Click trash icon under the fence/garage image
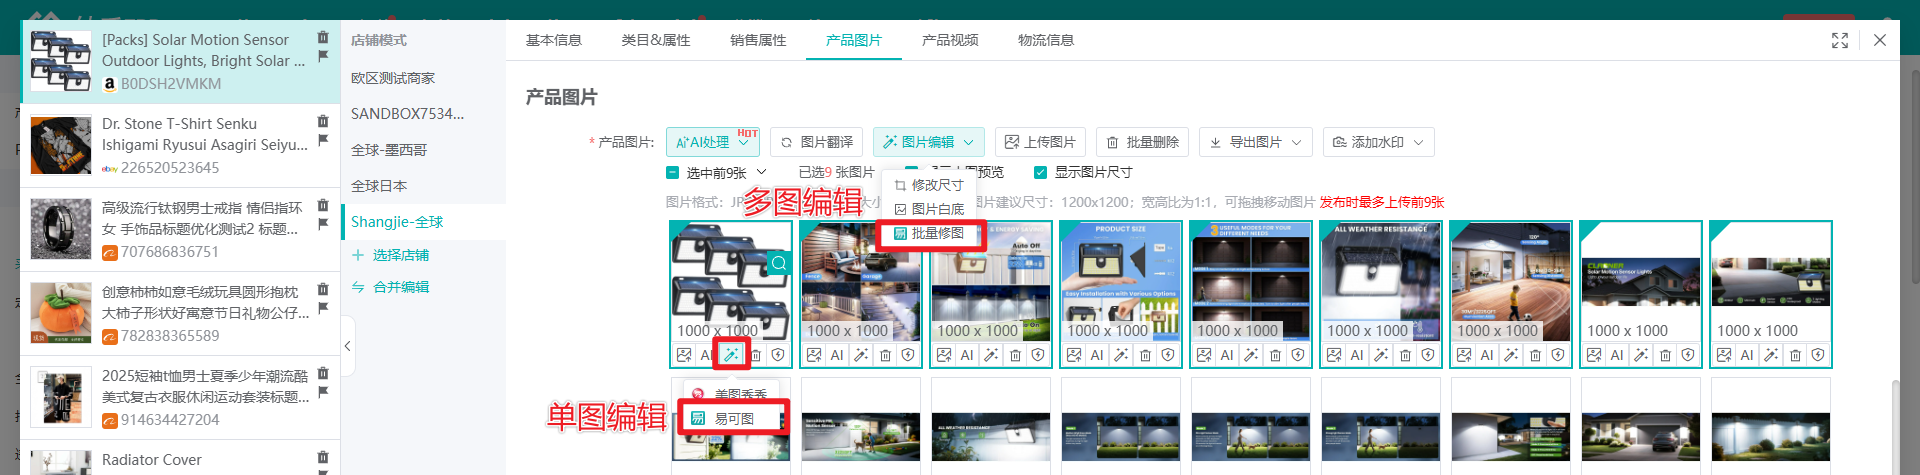The width and height of the screenshot is (1920, 475). coord(885,355)
